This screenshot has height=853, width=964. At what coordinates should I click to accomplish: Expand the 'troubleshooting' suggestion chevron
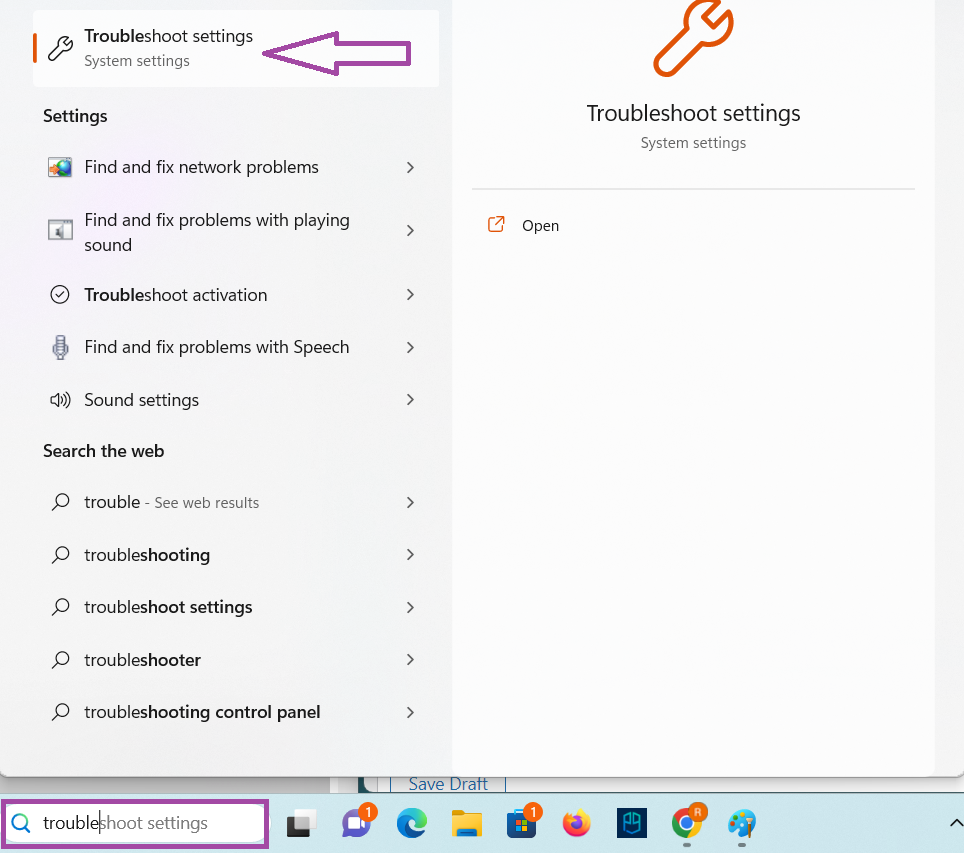410,555
